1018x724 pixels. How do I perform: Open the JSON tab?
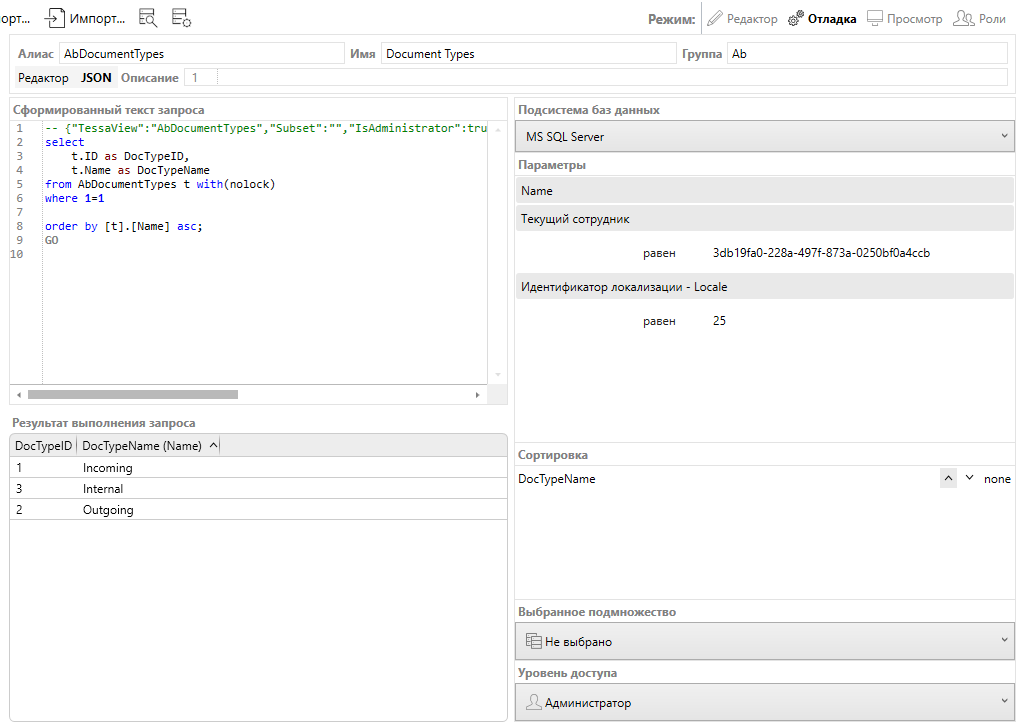(96, 78)
